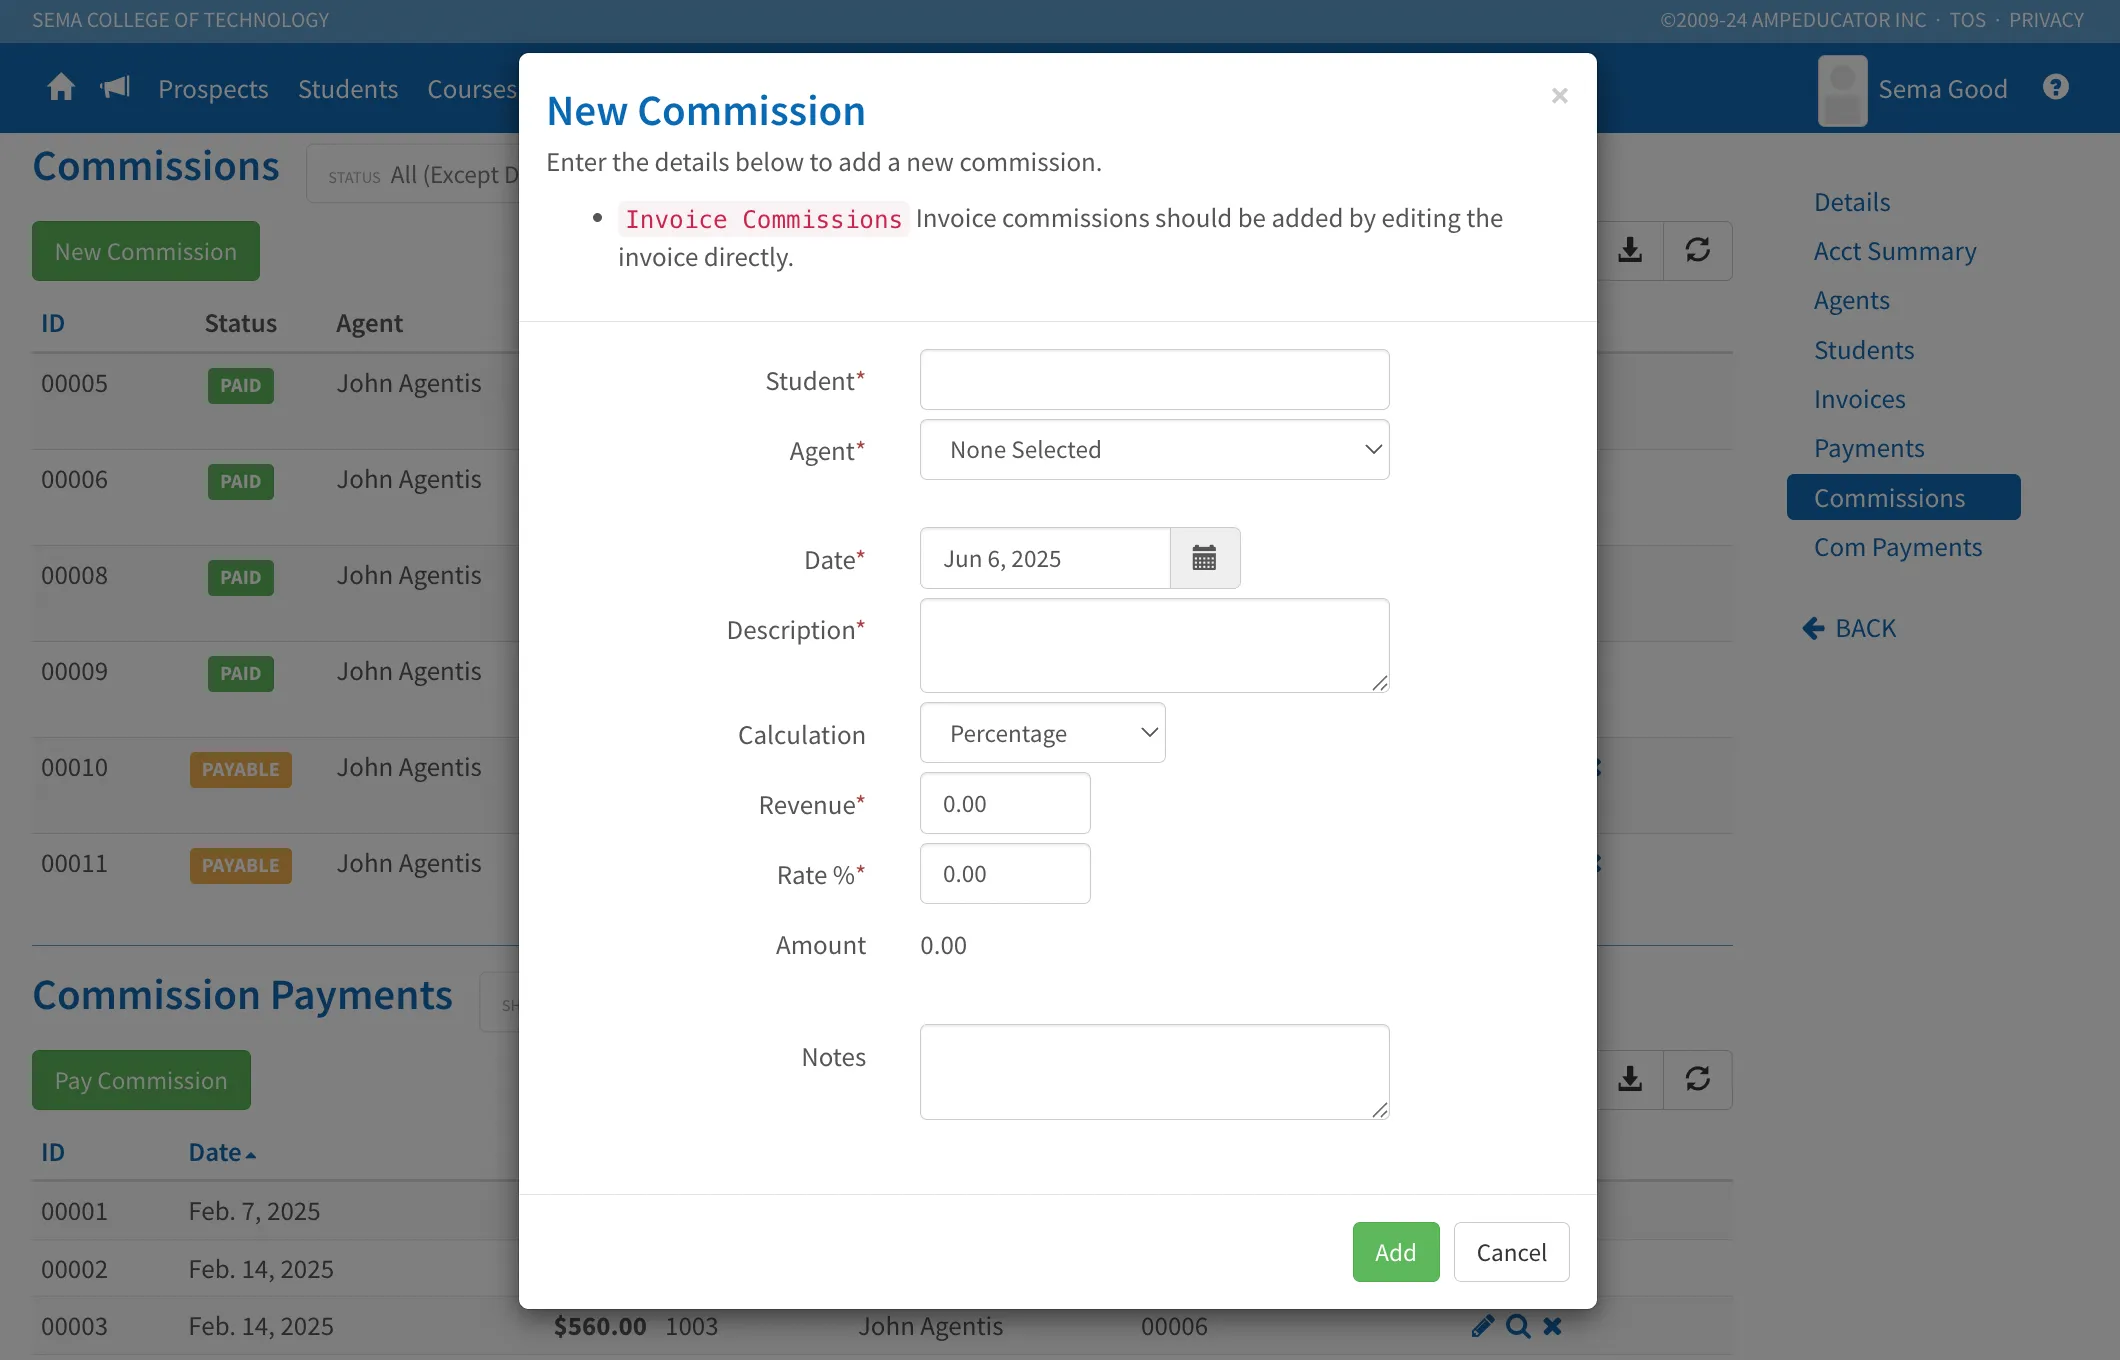The width and height of the screenshot is (2120, 1360).
Task: Click the help question mark icon
Action: pos(2055,88)
